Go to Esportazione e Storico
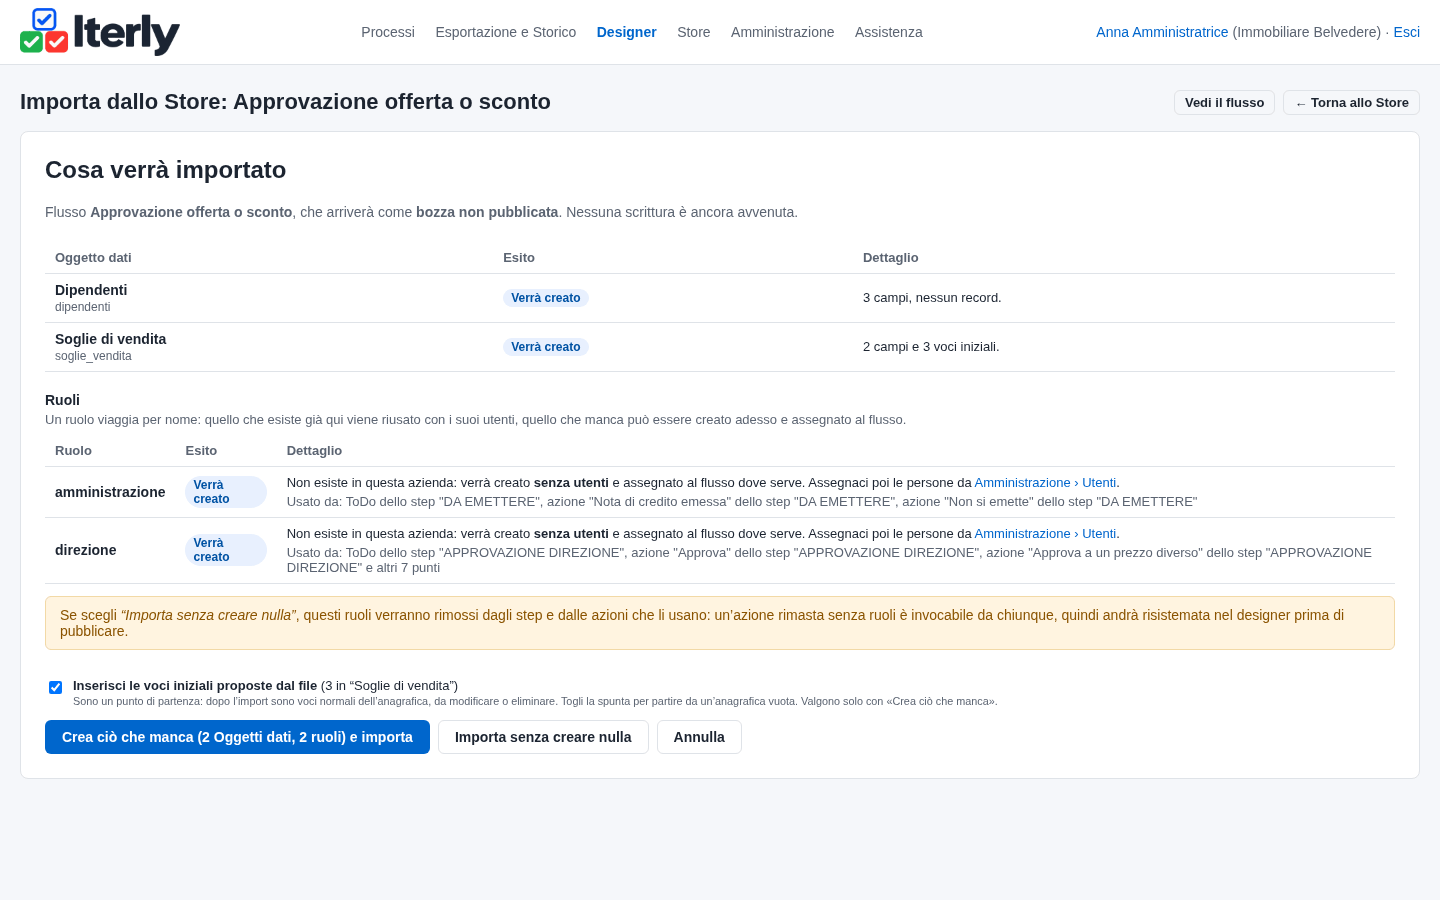The height and width of the screenshot is (900, 1440). point(506,32)
